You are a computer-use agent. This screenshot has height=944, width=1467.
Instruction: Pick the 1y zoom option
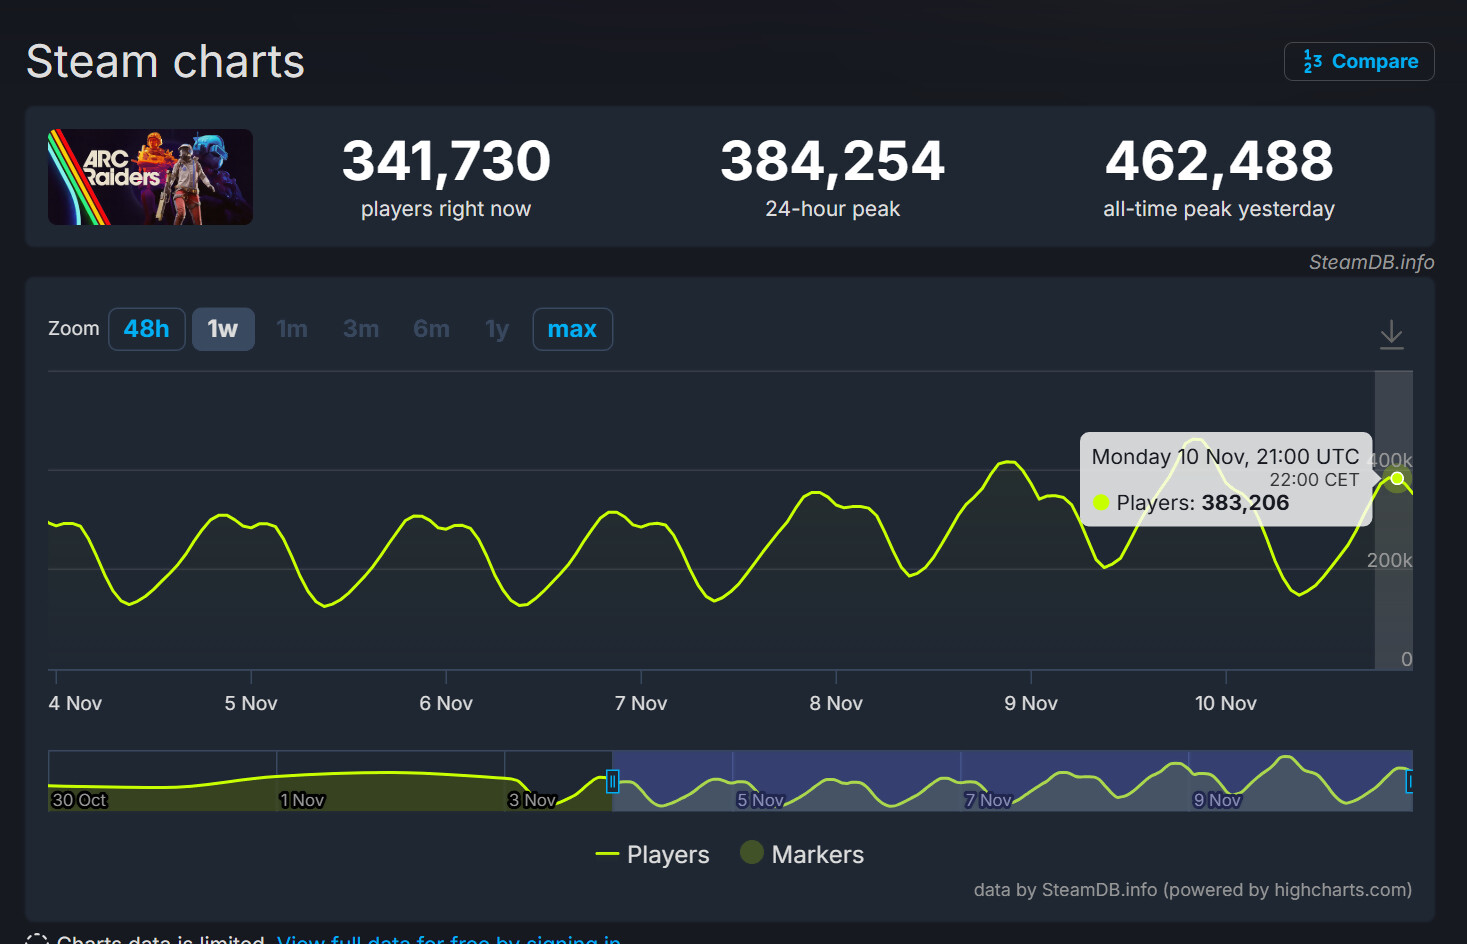(x=497, y=329)
